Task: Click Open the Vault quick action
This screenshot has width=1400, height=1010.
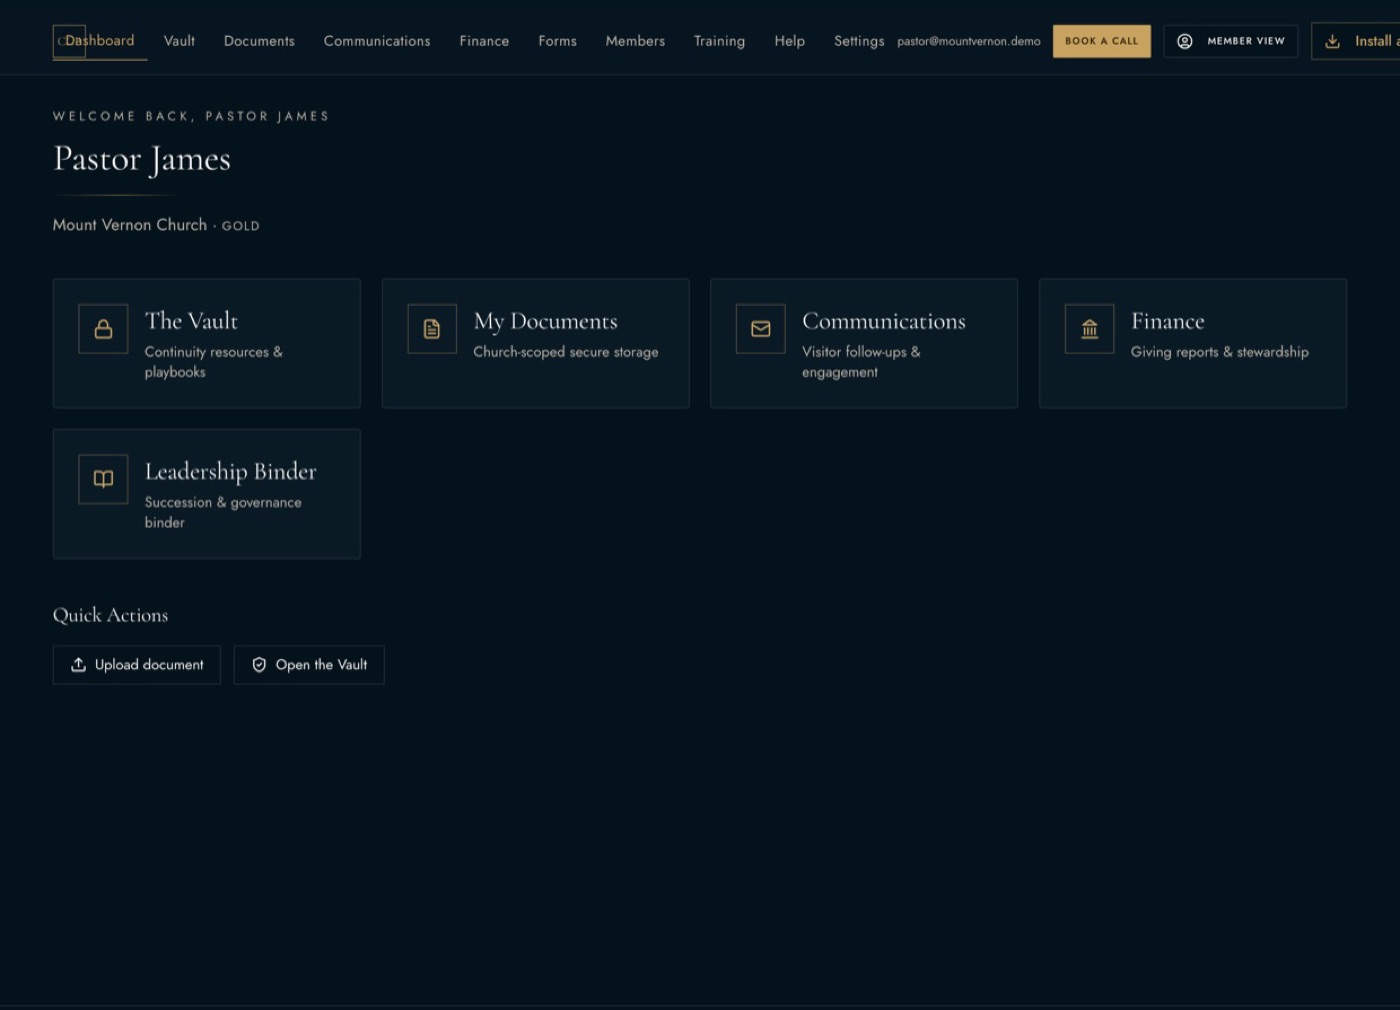Action: tap(309, 665)
